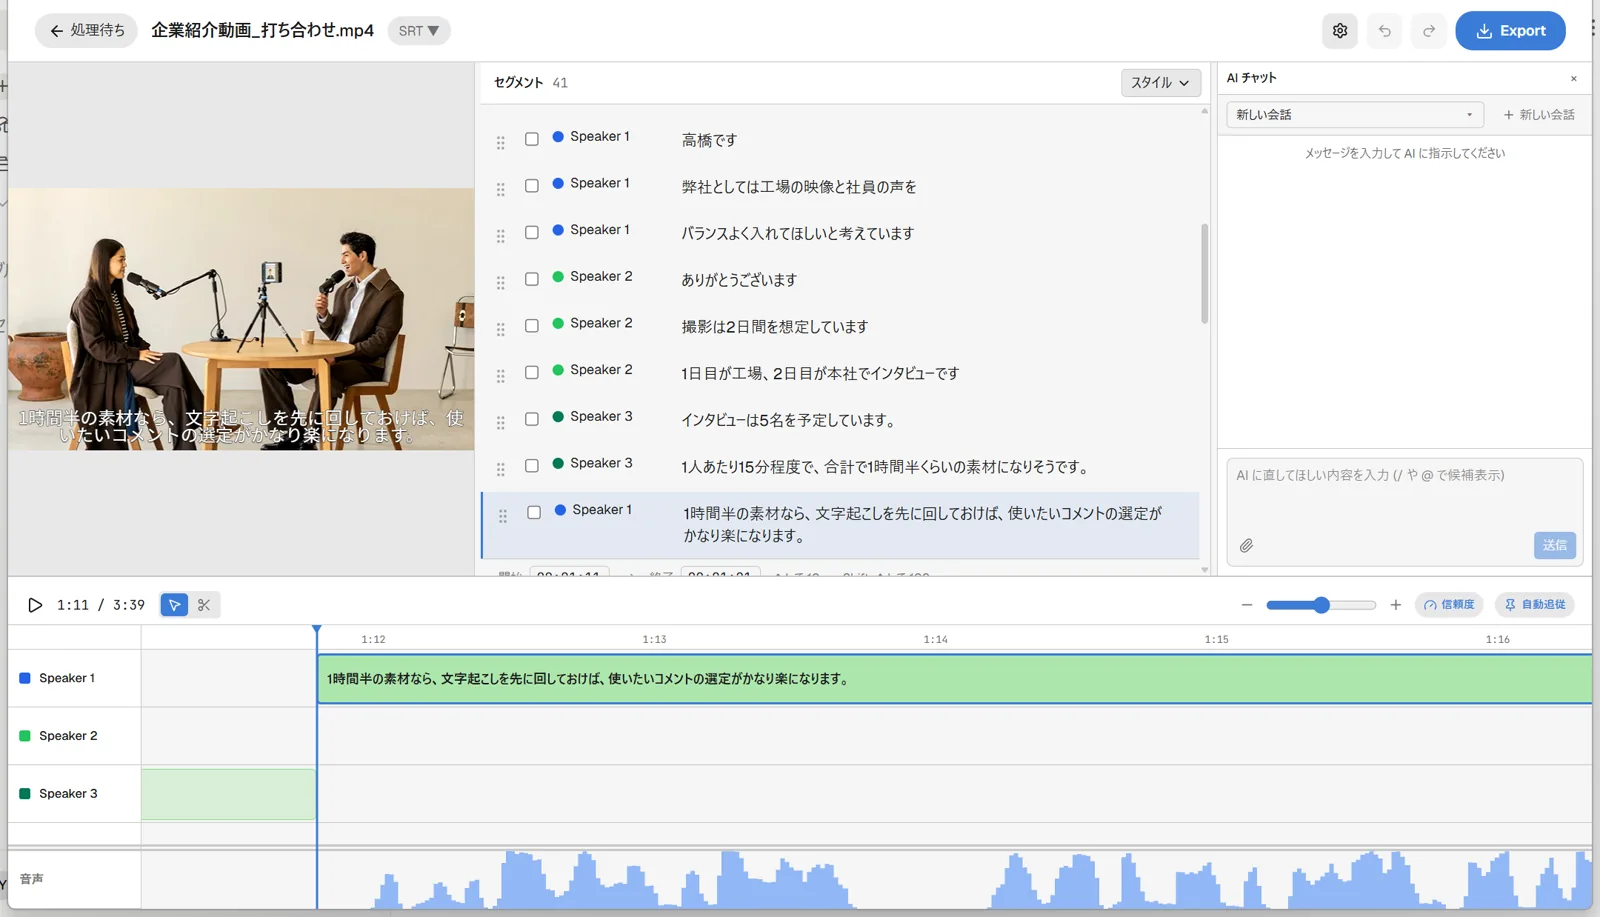Check the box for 高橋です segment

[532, 139]
